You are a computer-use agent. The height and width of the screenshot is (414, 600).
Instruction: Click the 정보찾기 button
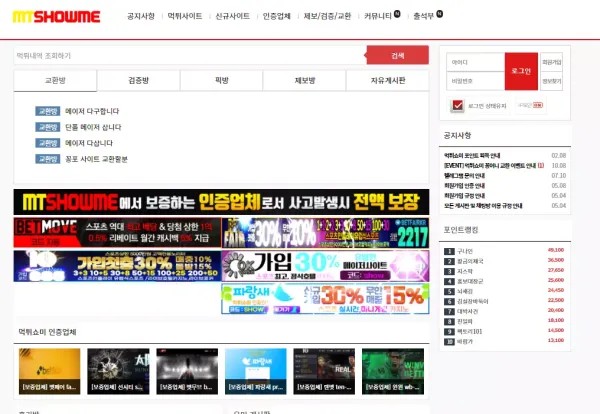(551, 81)
